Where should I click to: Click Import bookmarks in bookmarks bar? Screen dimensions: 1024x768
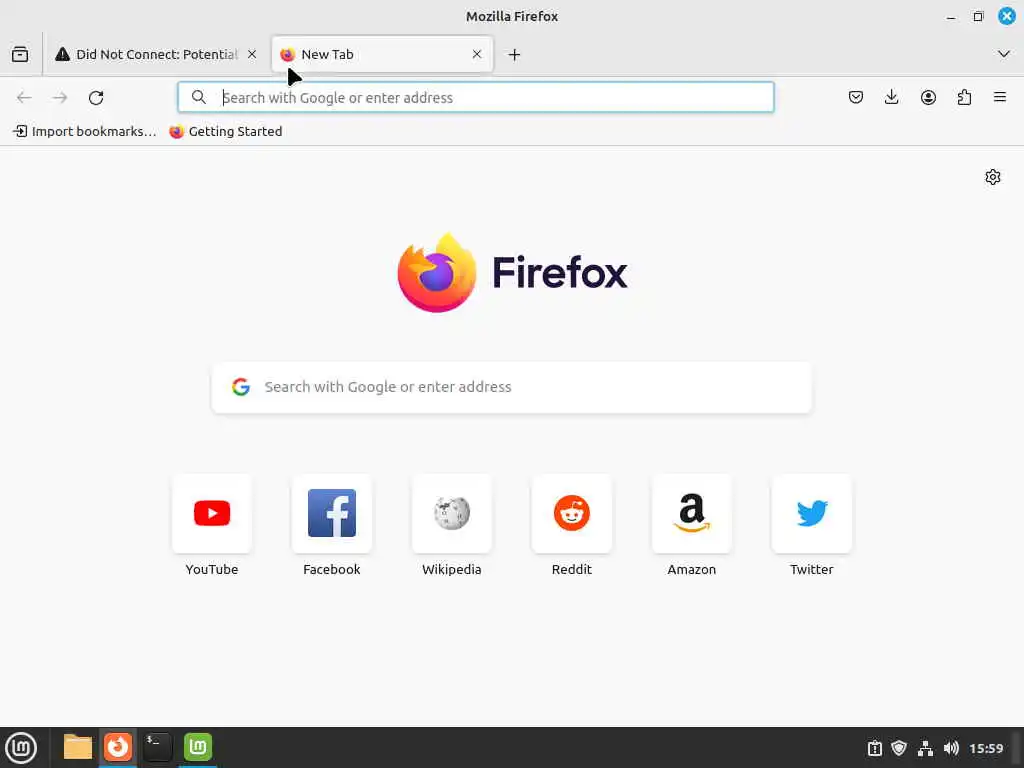point(85,131)
